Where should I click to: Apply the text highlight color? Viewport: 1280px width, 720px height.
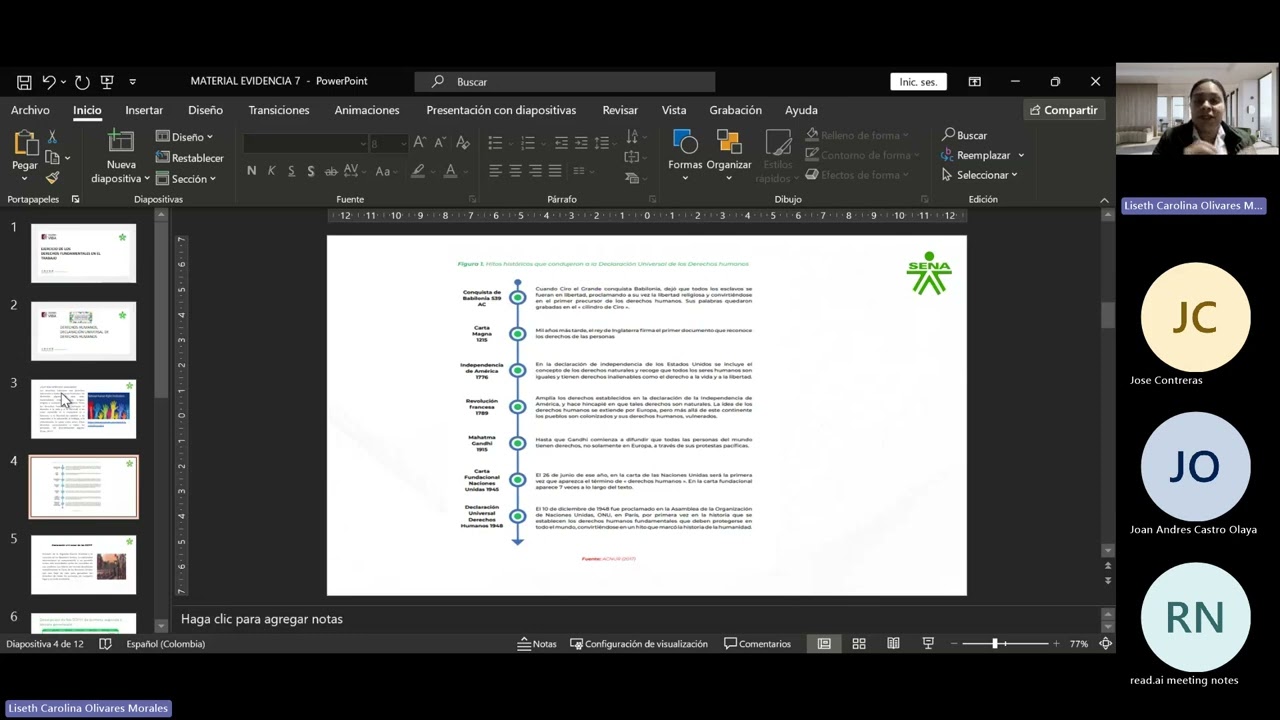pos(418,171)
